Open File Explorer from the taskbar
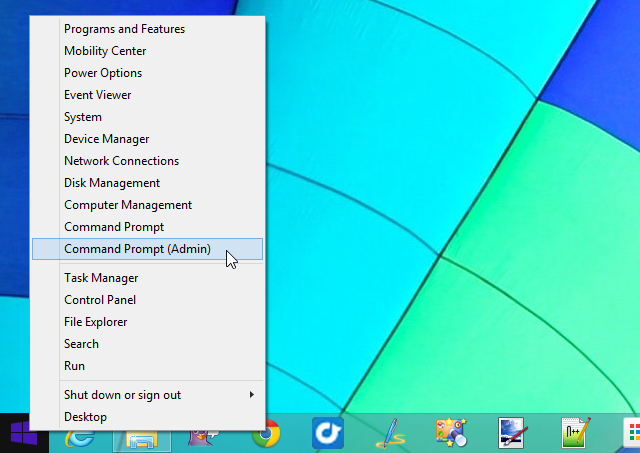 click(x=142, y=441)
